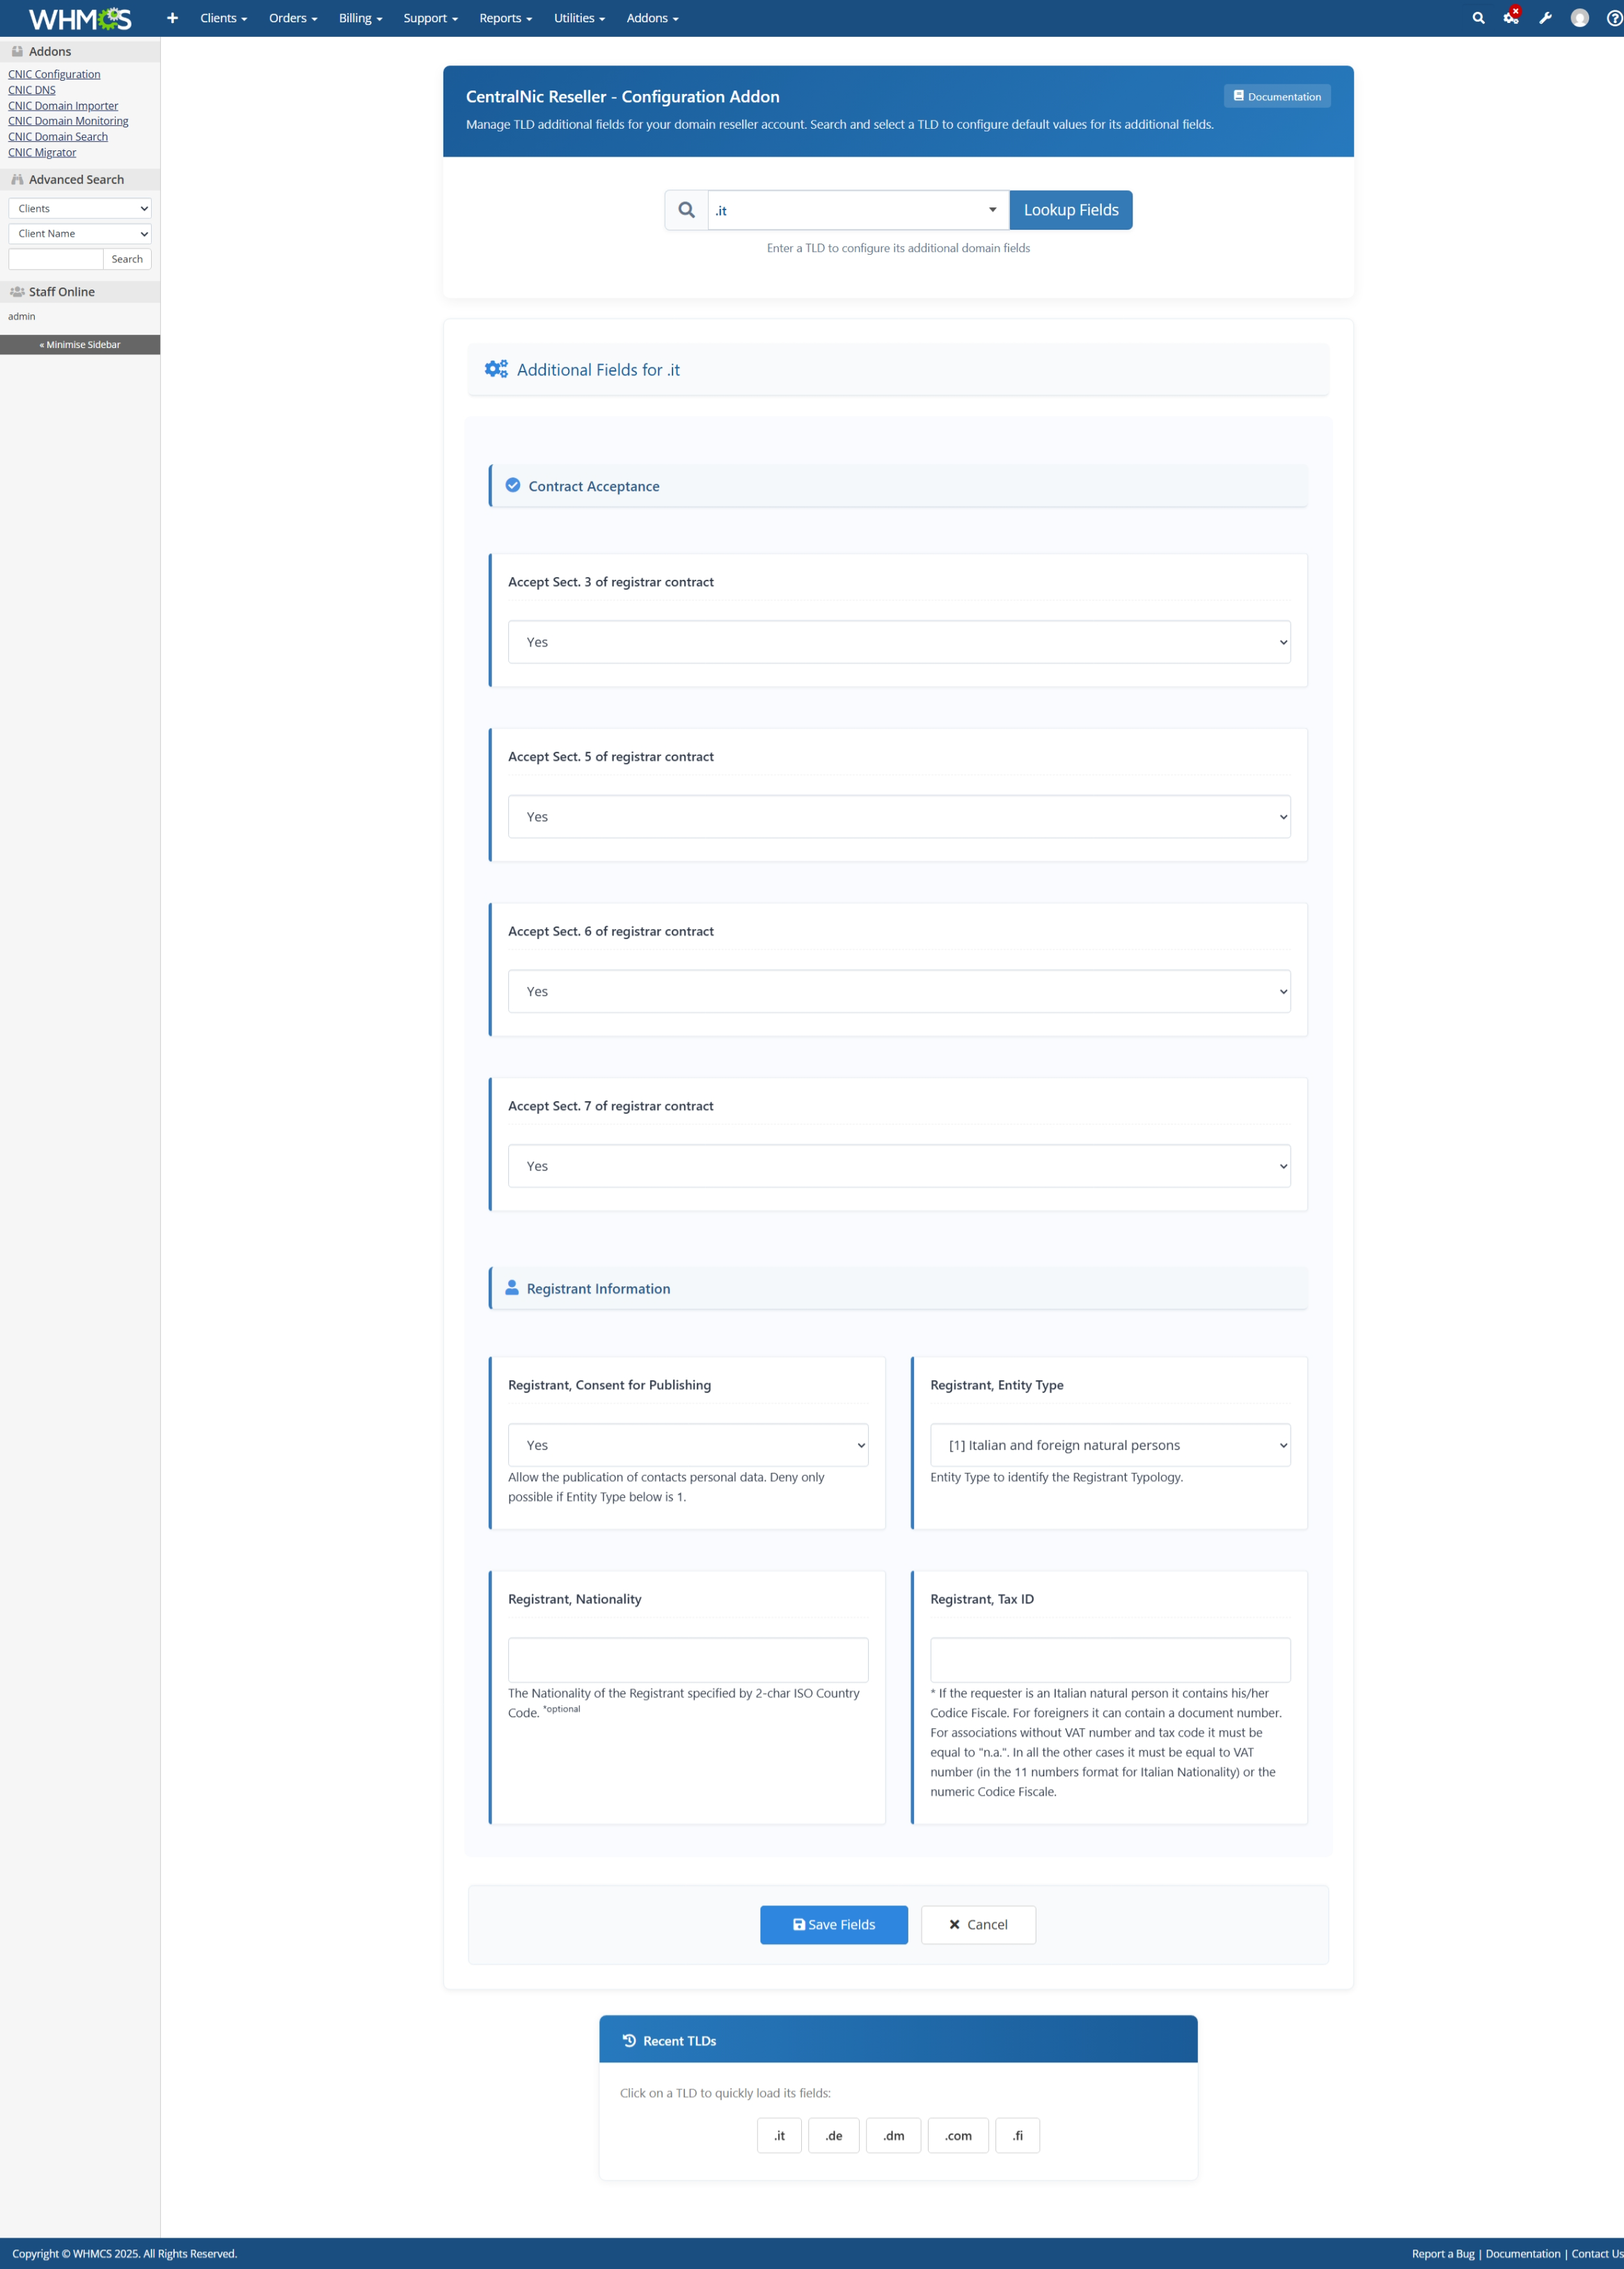Image resolution: width=1624 pixels, height=2269 pixels.
Task: Load recent TLD .it
Action: (x=779, y=2135)
